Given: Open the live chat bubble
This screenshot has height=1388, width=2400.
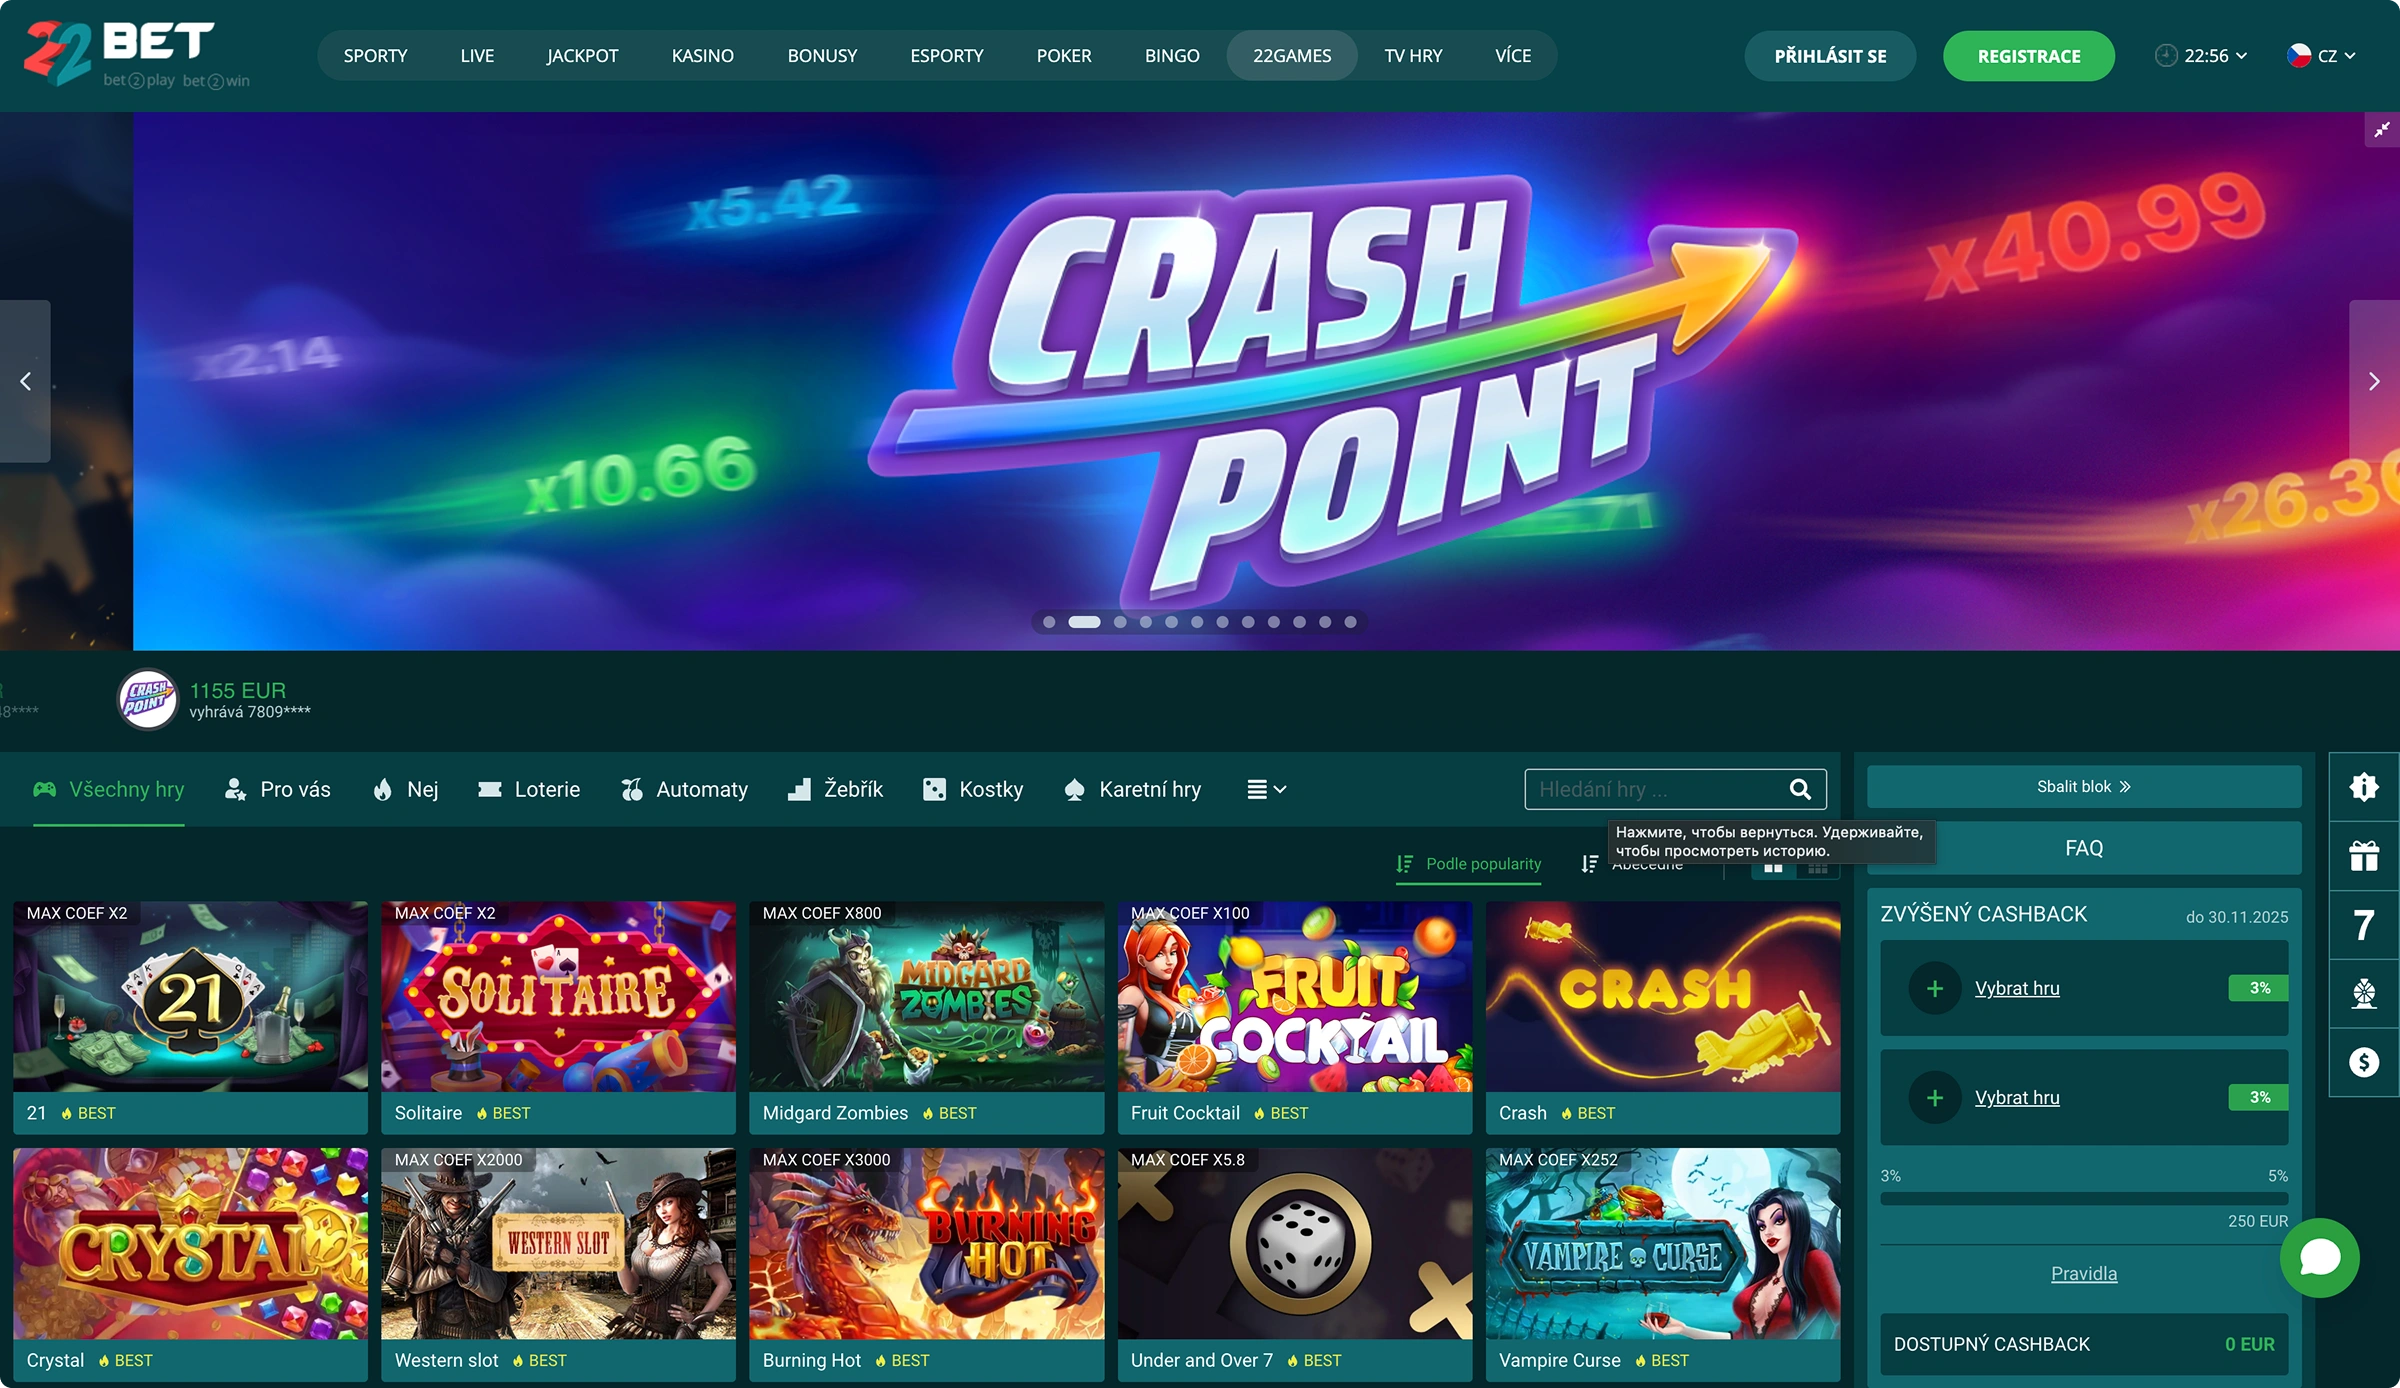Looking at the screenshot, I should 2319,1258.
